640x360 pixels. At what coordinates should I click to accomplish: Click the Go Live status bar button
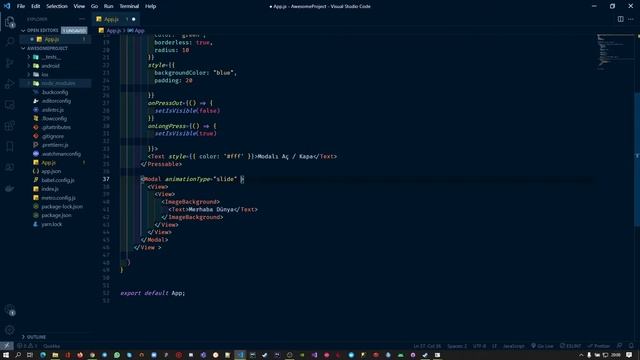pos(542,346)
